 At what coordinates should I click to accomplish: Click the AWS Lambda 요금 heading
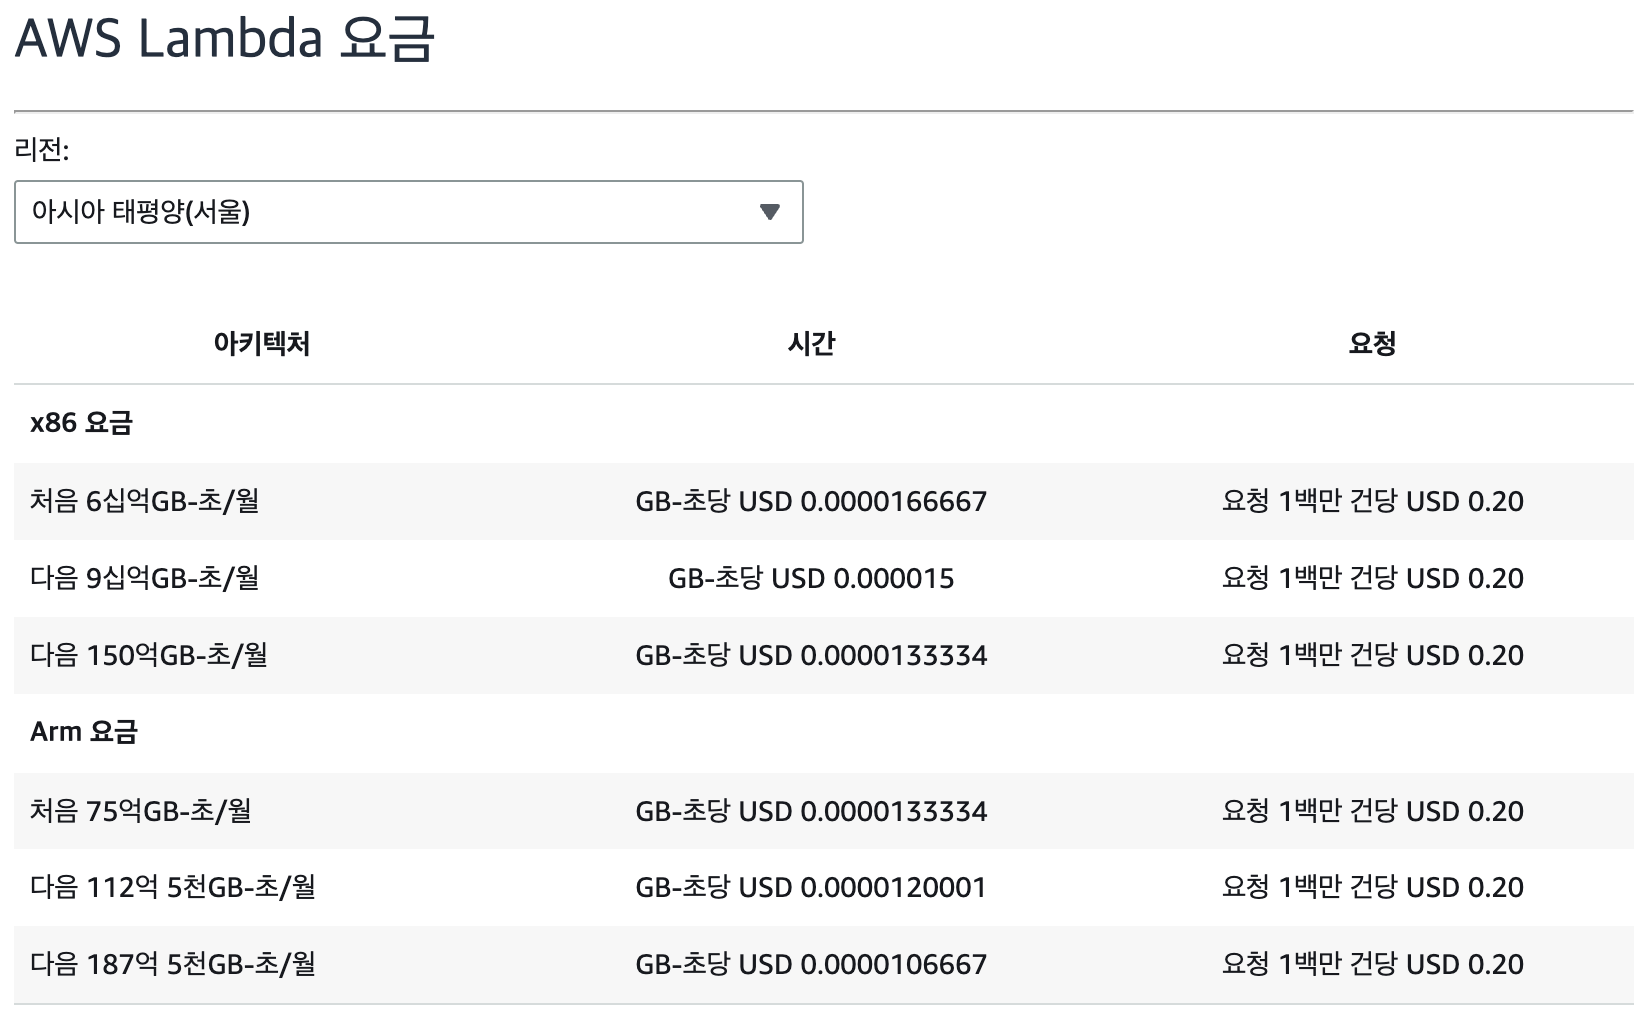tap(224, 40)
